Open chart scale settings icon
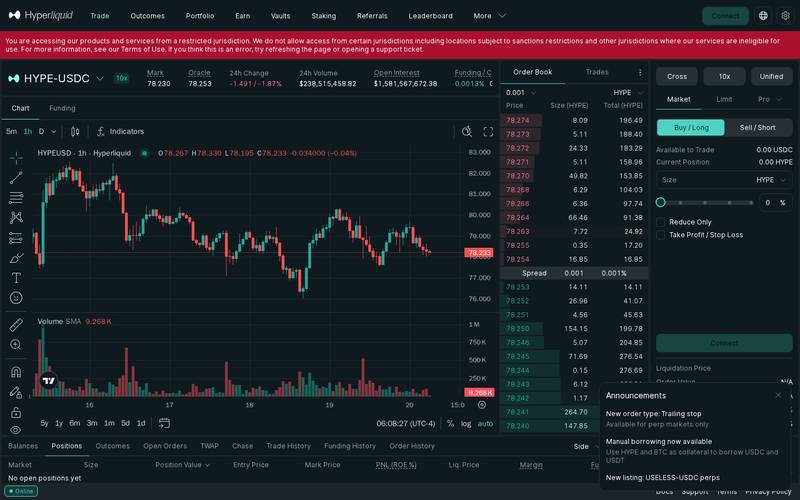The image size is (800, 500). tap(482, 405)
